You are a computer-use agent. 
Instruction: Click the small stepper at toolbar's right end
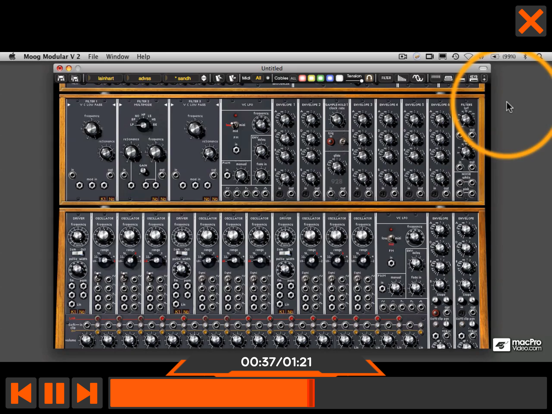pyautogui.click(x=484, y=78)
